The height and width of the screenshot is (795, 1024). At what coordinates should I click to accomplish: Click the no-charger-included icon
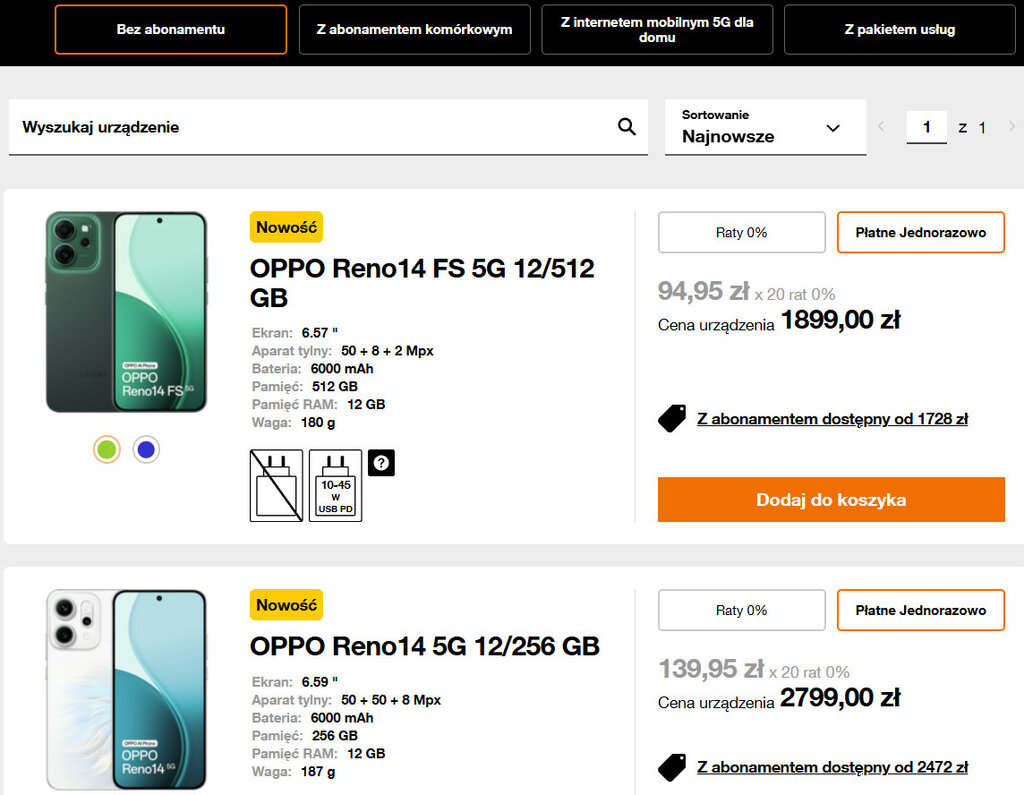pyautogui.click(x=276, y=485)
